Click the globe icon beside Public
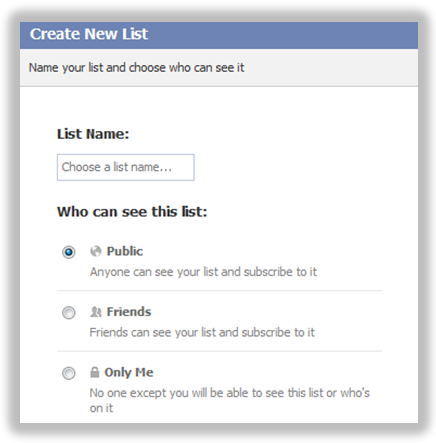This screenshot has width=436, height=443. pos(96,251)
